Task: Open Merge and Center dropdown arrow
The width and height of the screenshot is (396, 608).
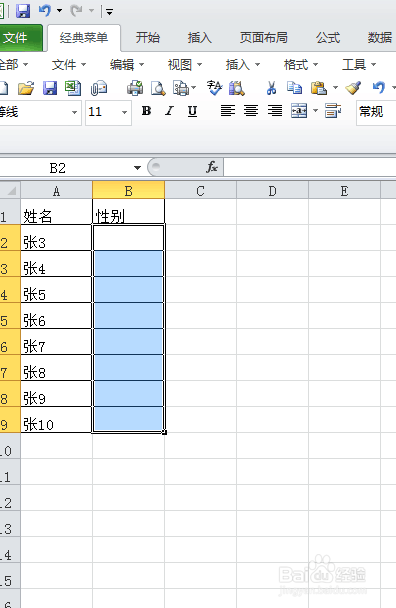Action: [315, 111]
